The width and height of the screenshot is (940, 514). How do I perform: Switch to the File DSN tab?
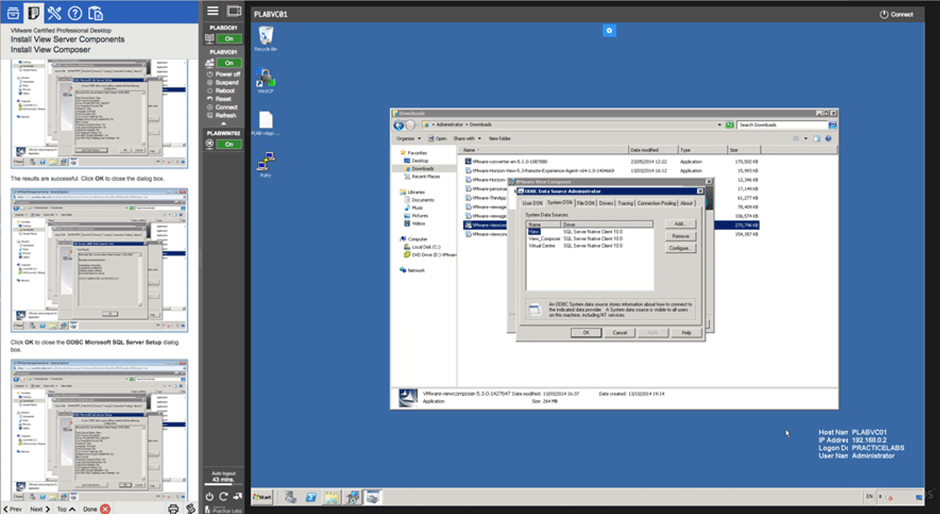[x=586, y=203]
